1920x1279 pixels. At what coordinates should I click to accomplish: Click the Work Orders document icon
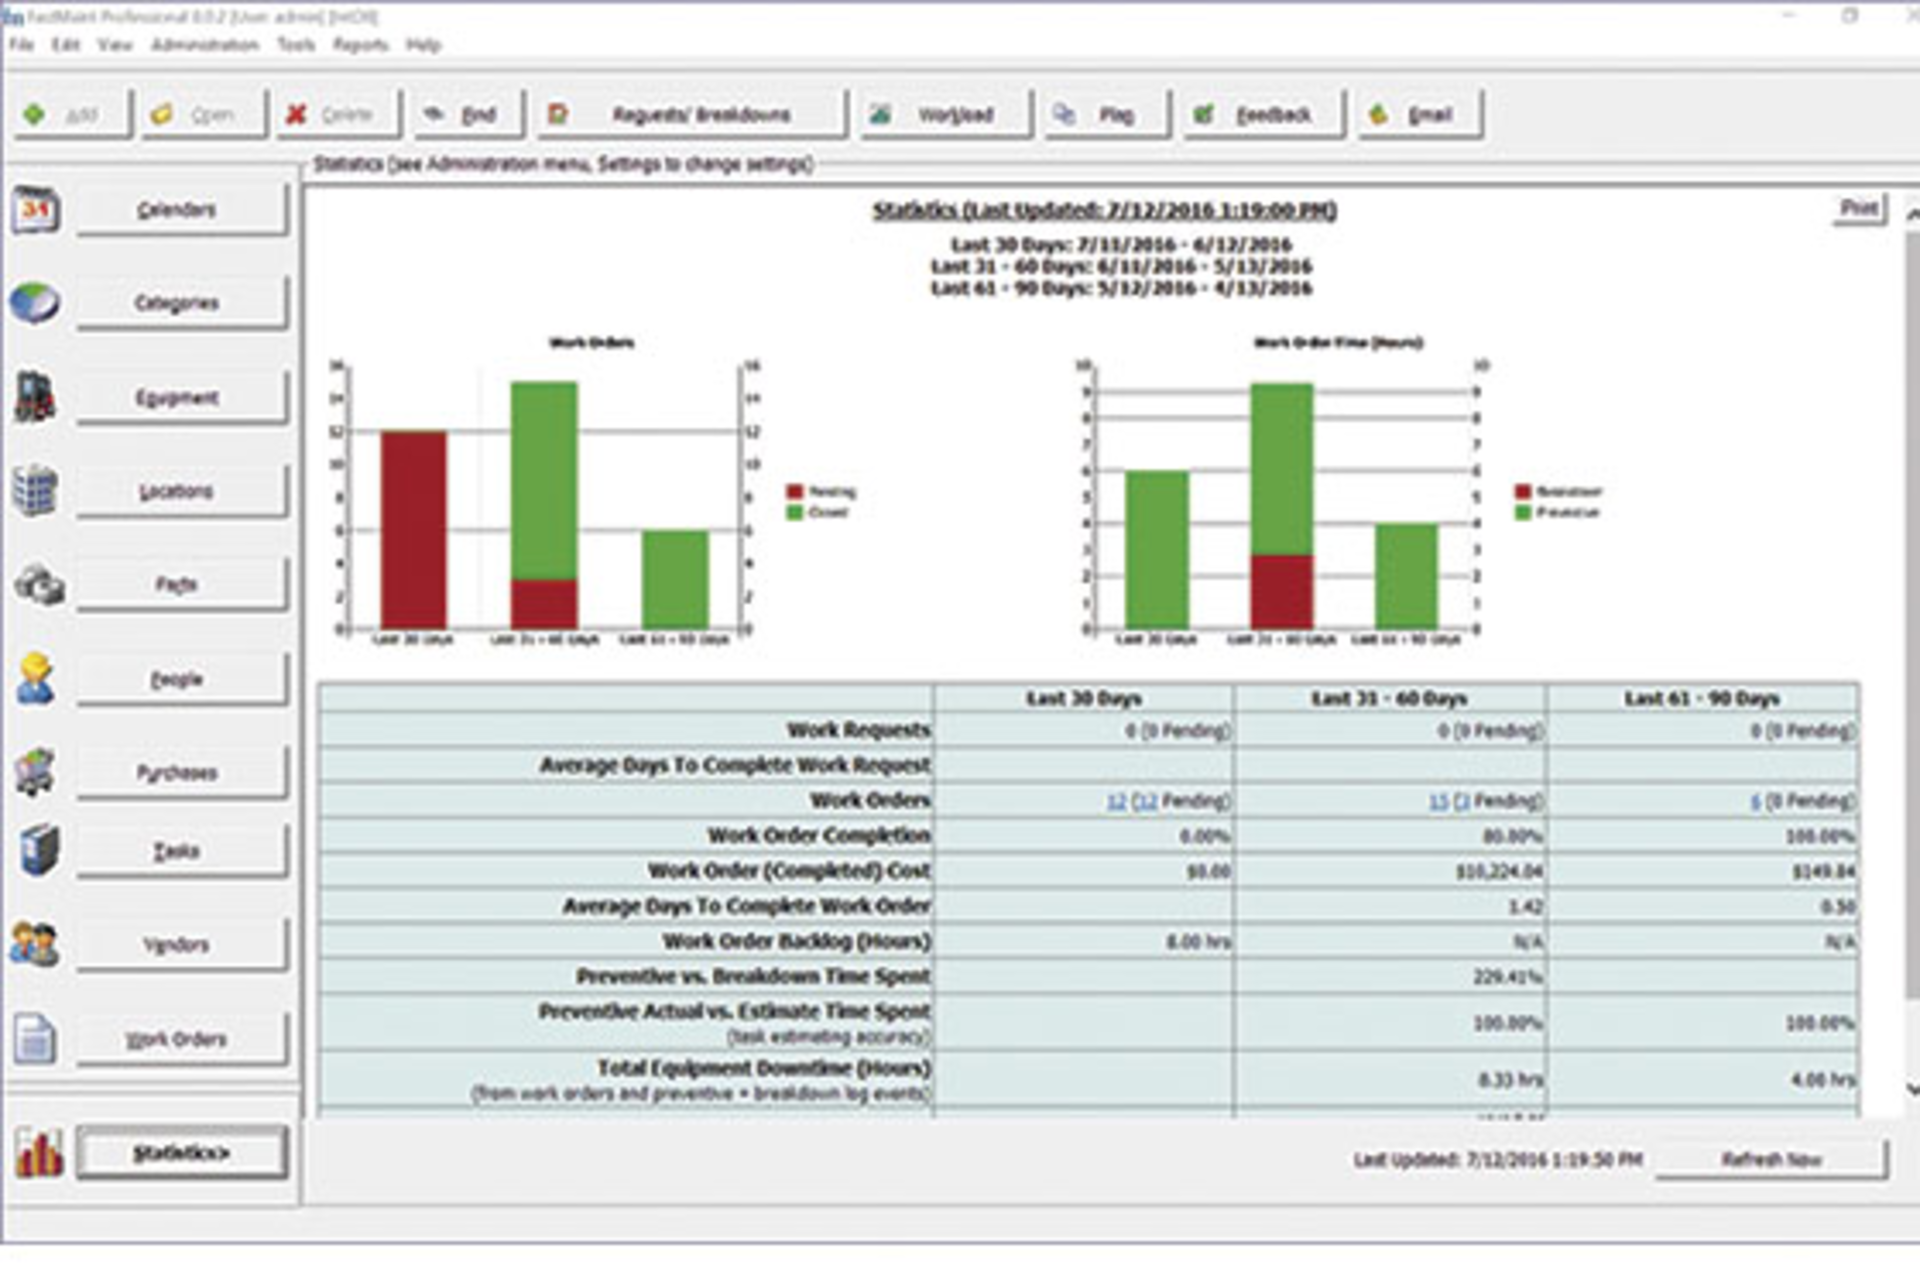pos(36,1038)
